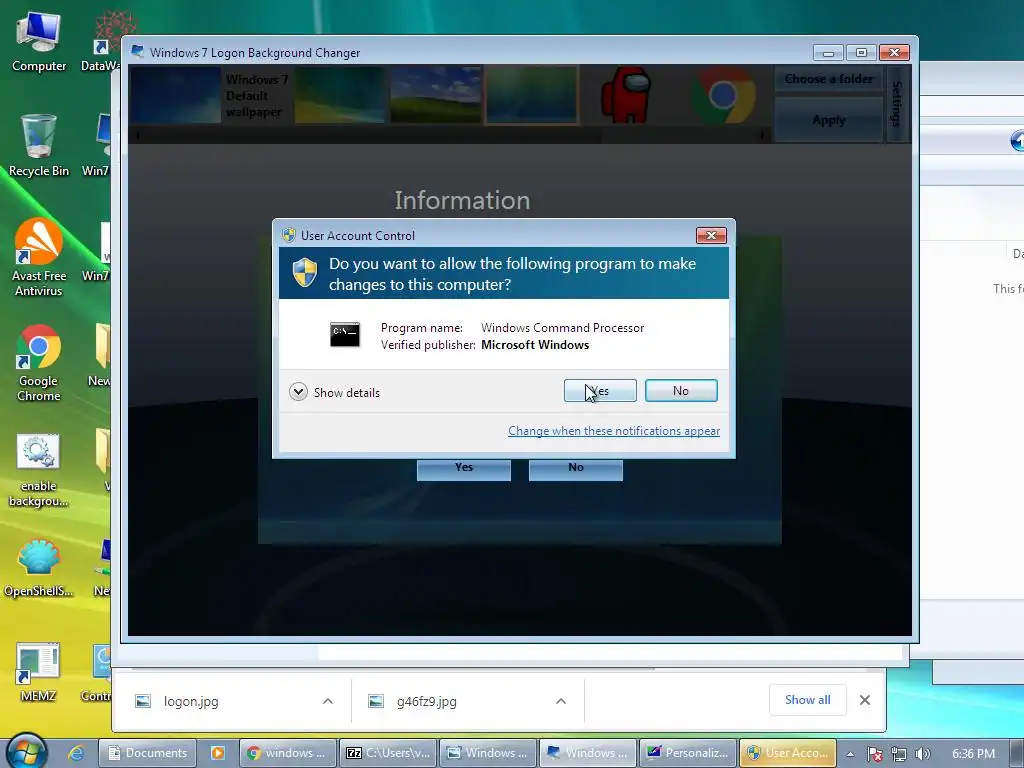Select the green aurora wallpaper thumbnail
Image resolution: width=1024 pixels, height=768 pixels.
point(340,95)
